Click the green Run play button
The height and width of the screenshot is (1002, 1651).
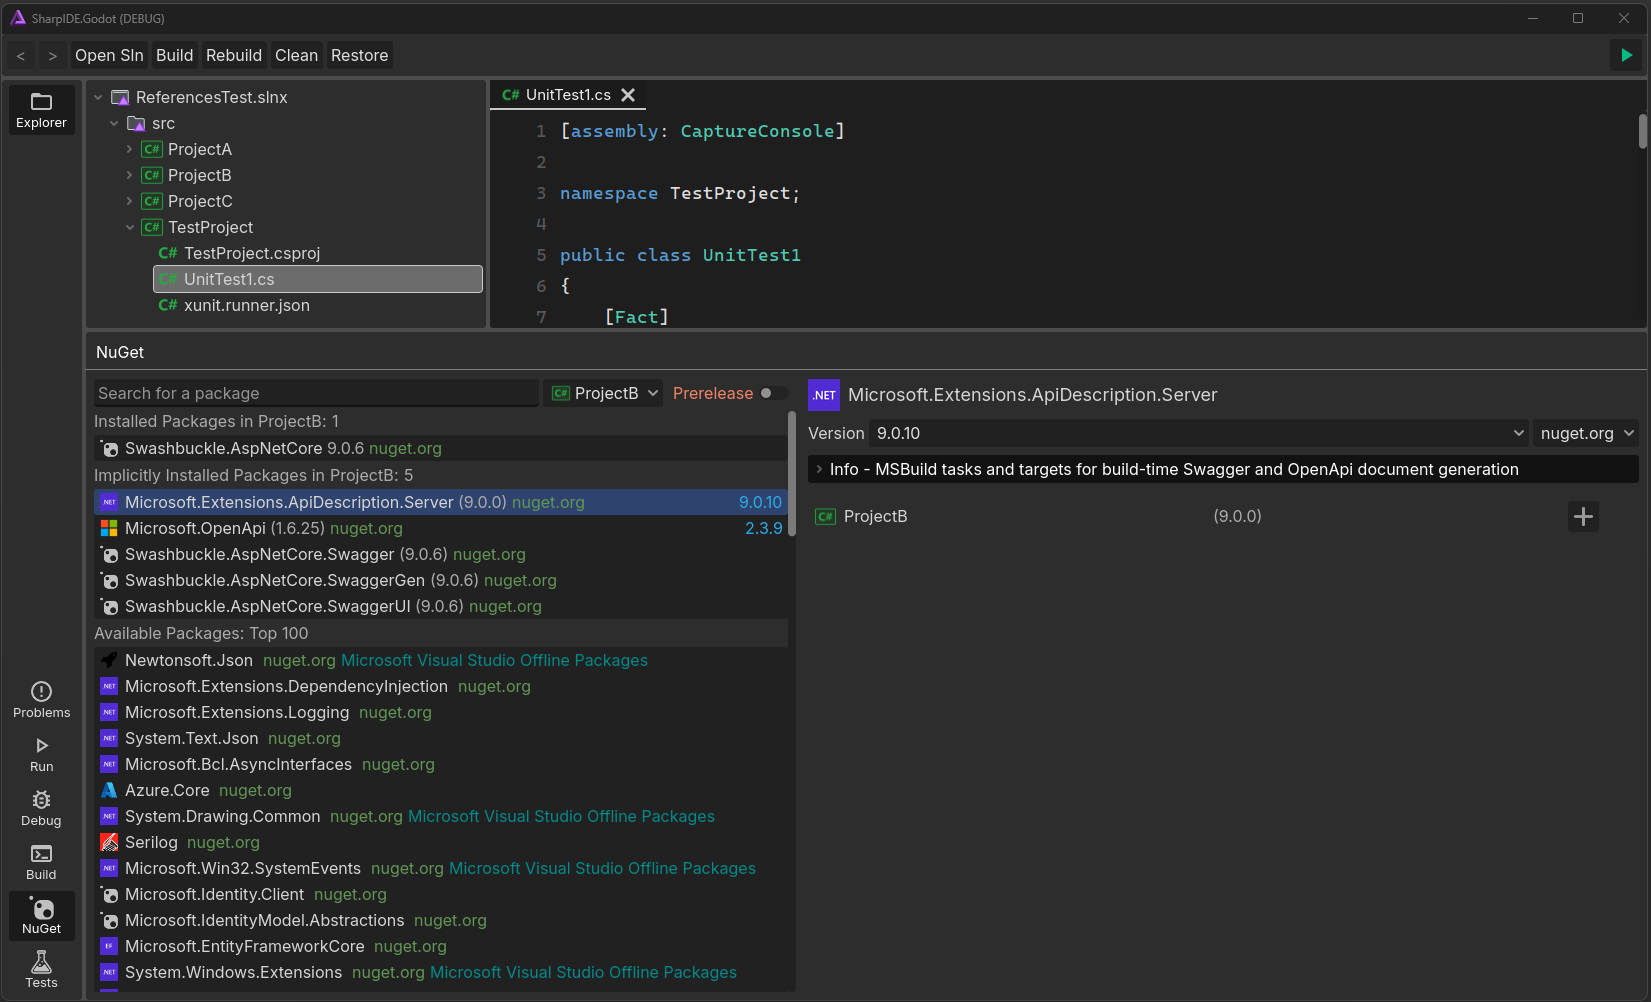(1626, 55)
